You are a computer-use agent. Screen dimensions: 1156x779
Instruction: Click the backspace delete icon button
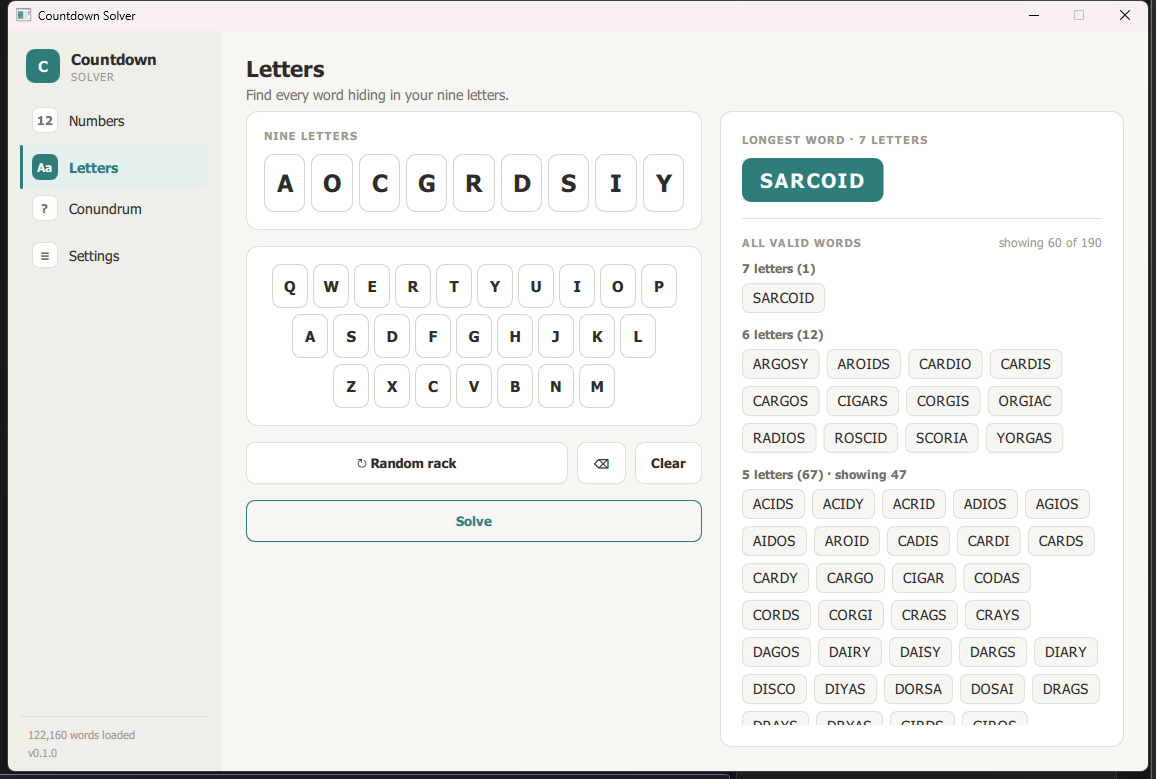[602, 463]
